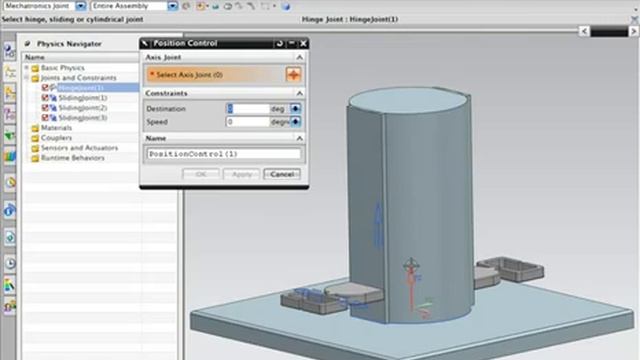Reset the Position Control dialog
The image size is (640, 360).
pos(280,43)
